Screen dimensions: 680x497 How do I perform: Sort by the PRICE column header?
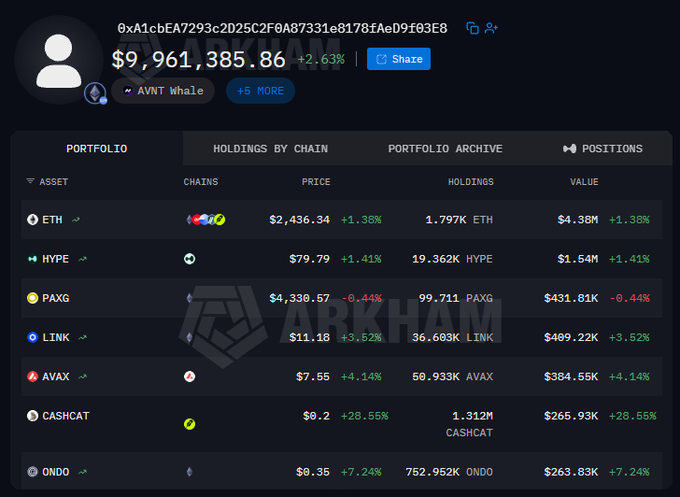point(316,182)
